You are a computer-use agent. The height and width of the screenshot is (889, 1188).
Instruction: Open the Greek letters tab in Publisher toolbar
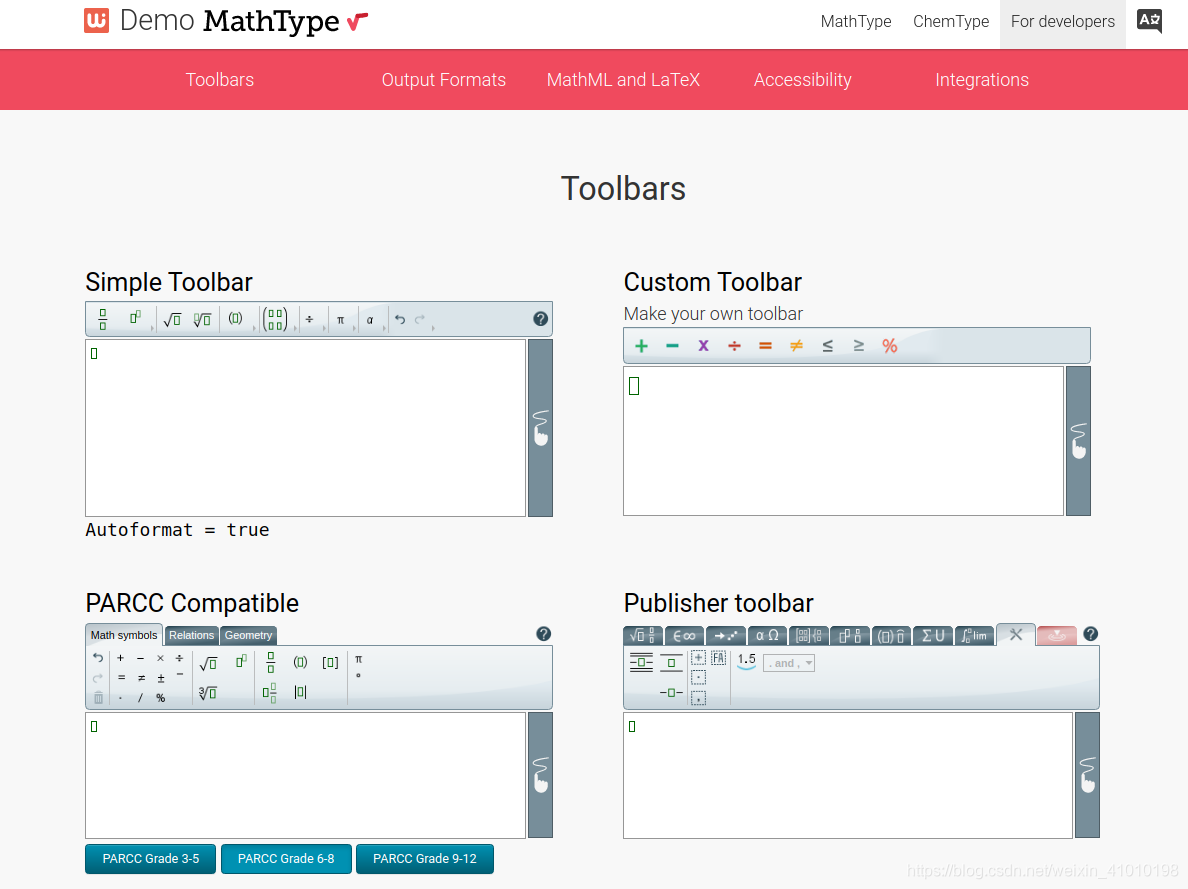tap(767, 636)
